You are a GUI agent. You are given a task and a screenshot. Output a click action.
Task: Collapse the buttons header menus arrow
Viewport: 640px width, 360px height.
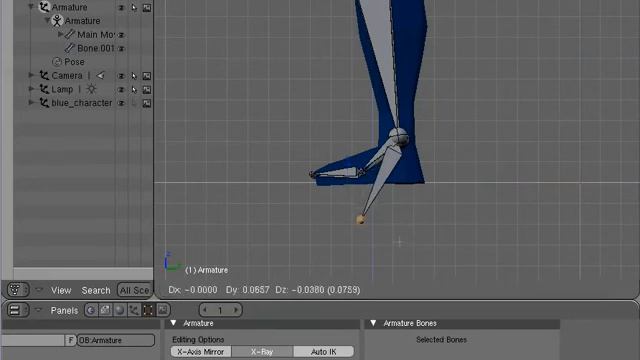(39, 310)
